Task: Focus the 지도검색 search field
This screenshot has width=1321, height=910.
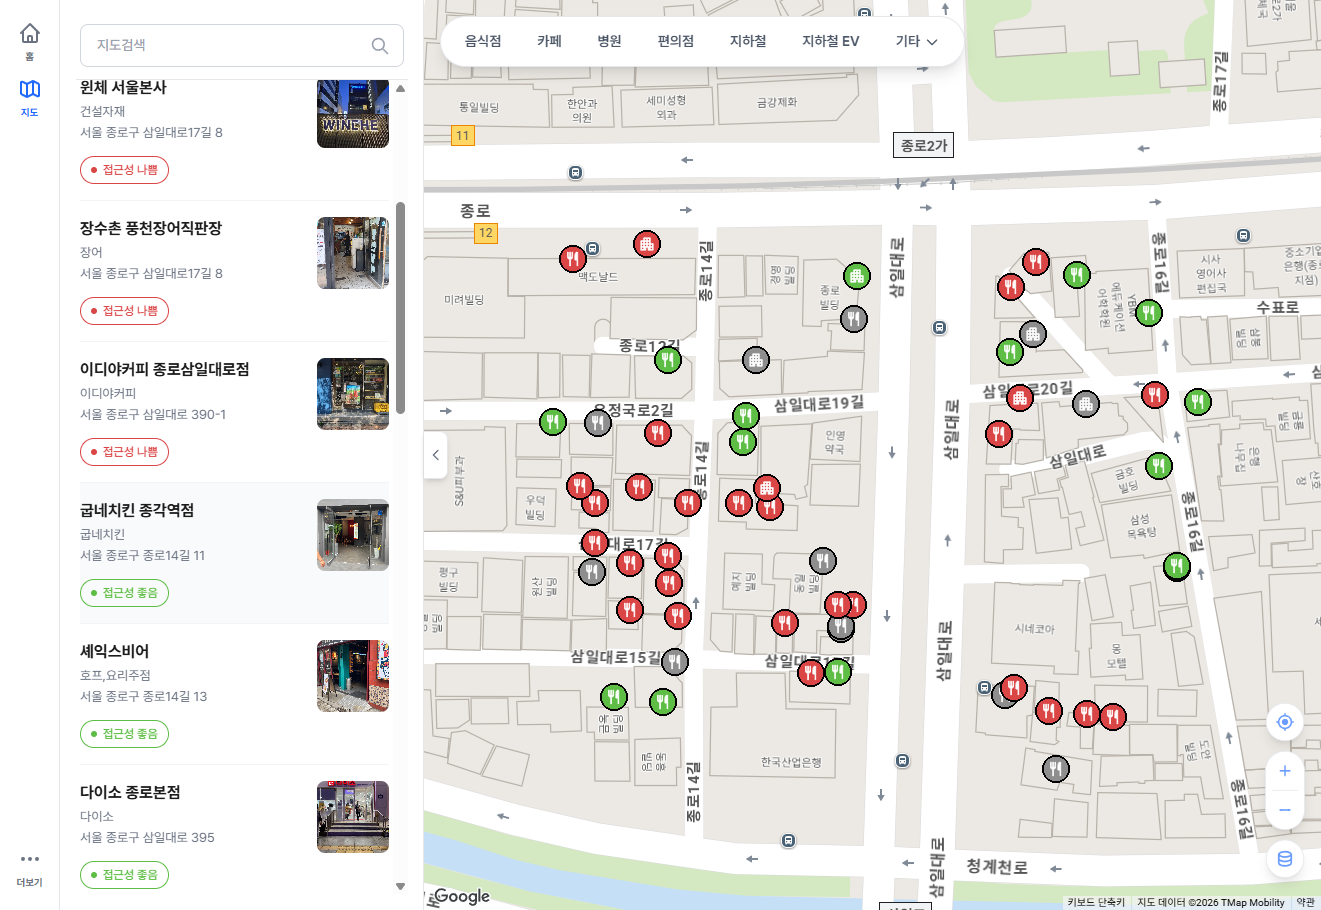Action: [x=242, y=45]
